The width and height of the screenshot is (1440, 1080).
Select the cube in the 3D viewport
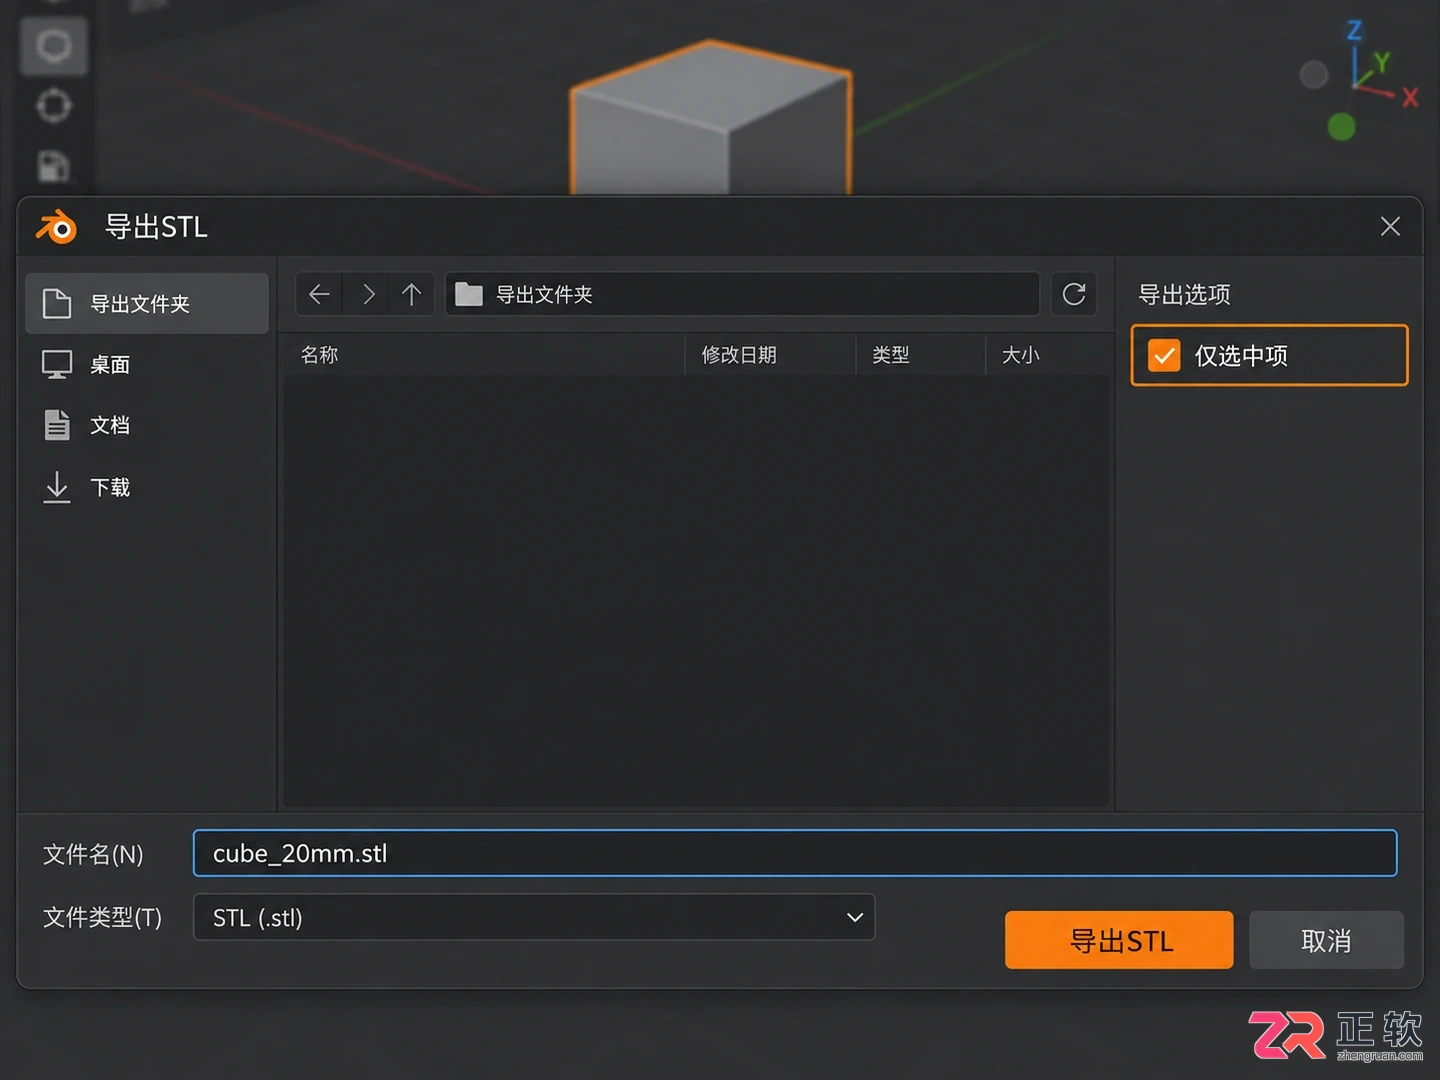point(710,120)
